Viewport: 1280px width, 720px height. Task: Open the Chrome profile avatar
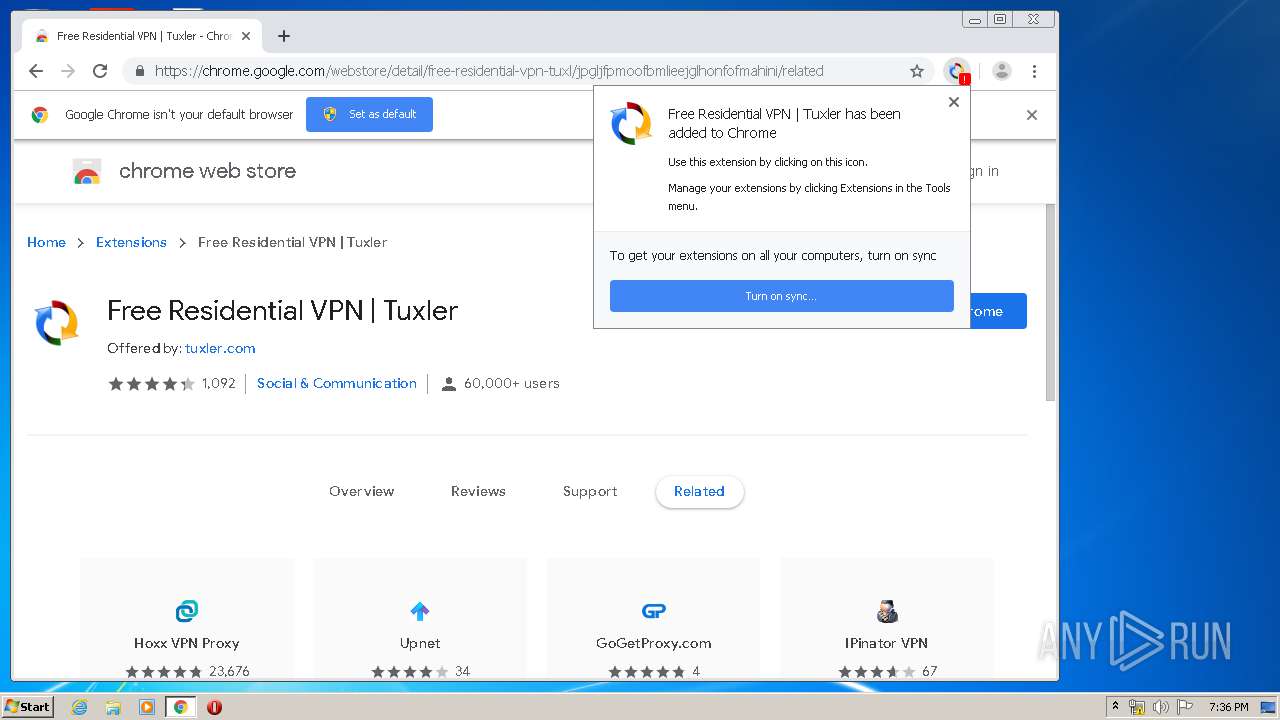1002,71
